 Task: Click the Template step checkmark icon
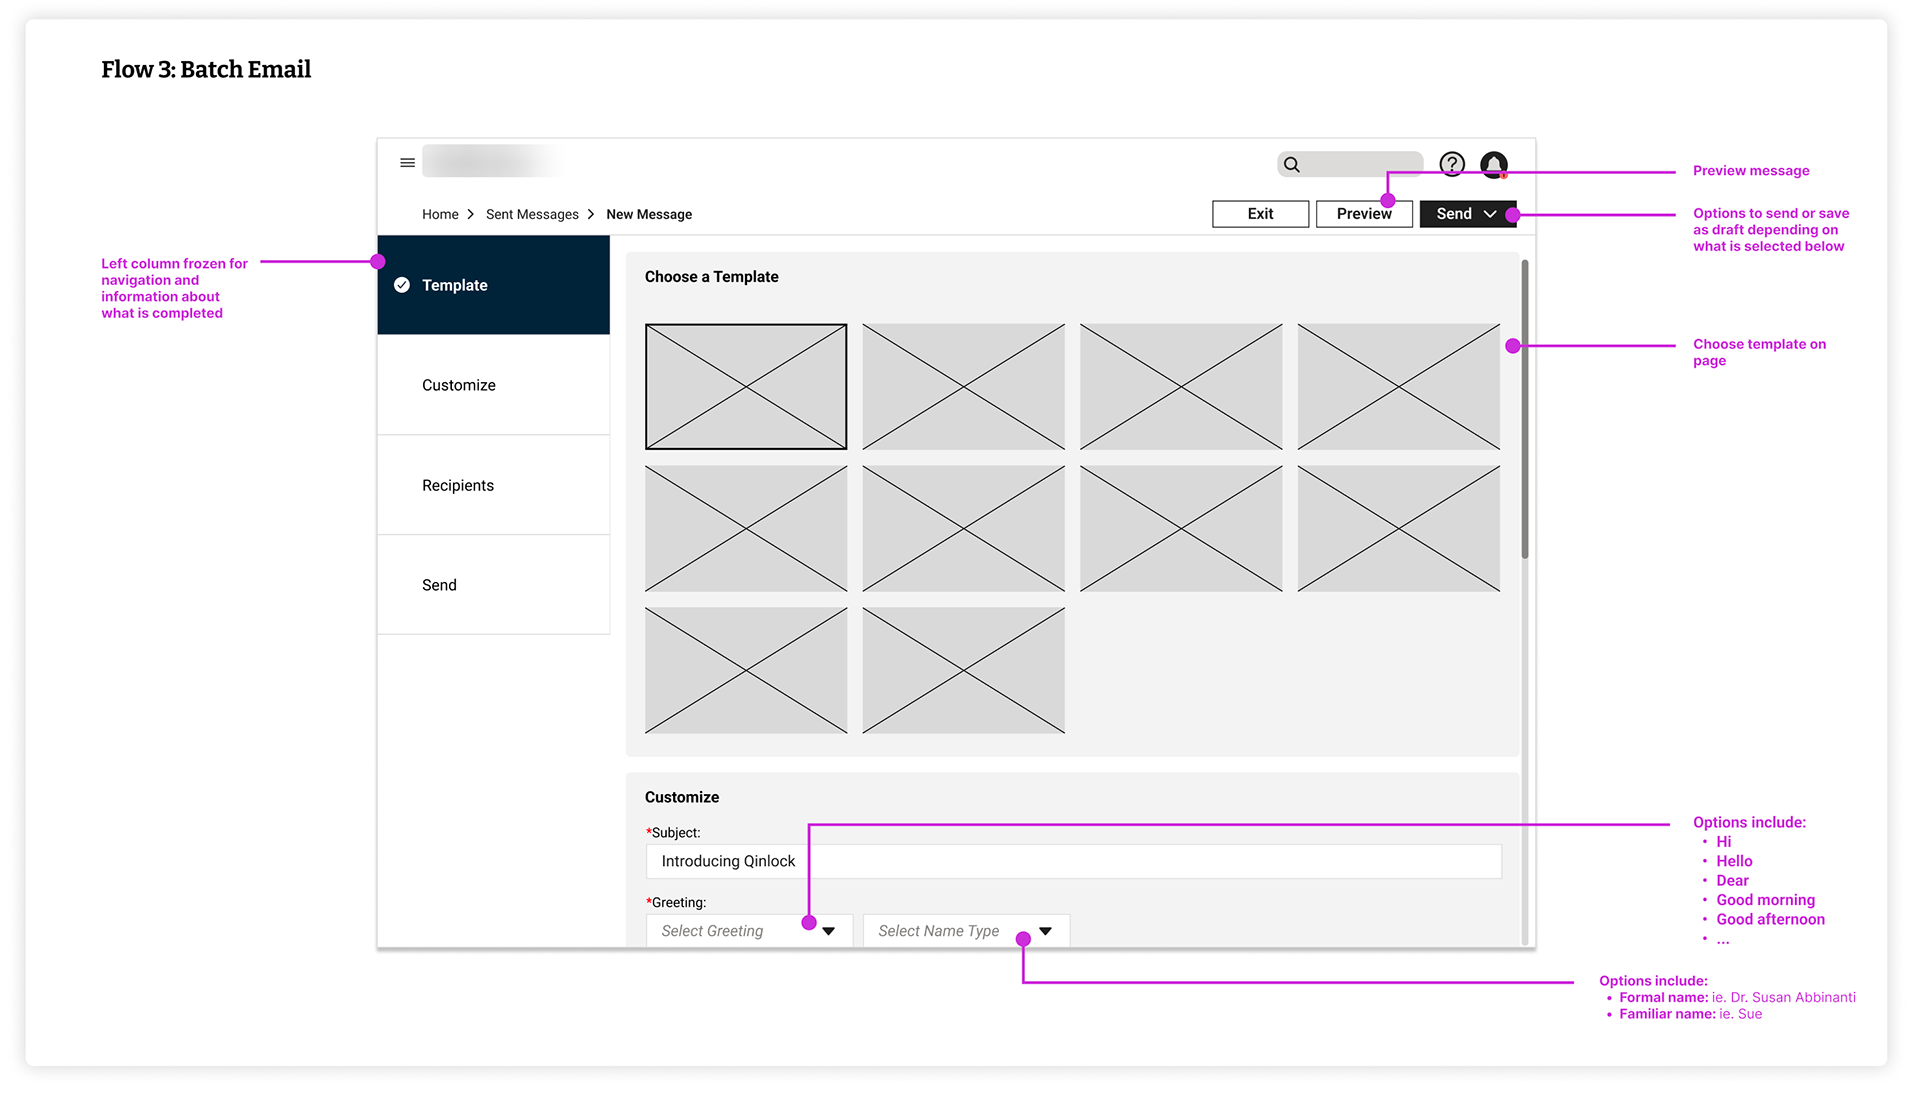pyautogui.click(x=402, y=285)
